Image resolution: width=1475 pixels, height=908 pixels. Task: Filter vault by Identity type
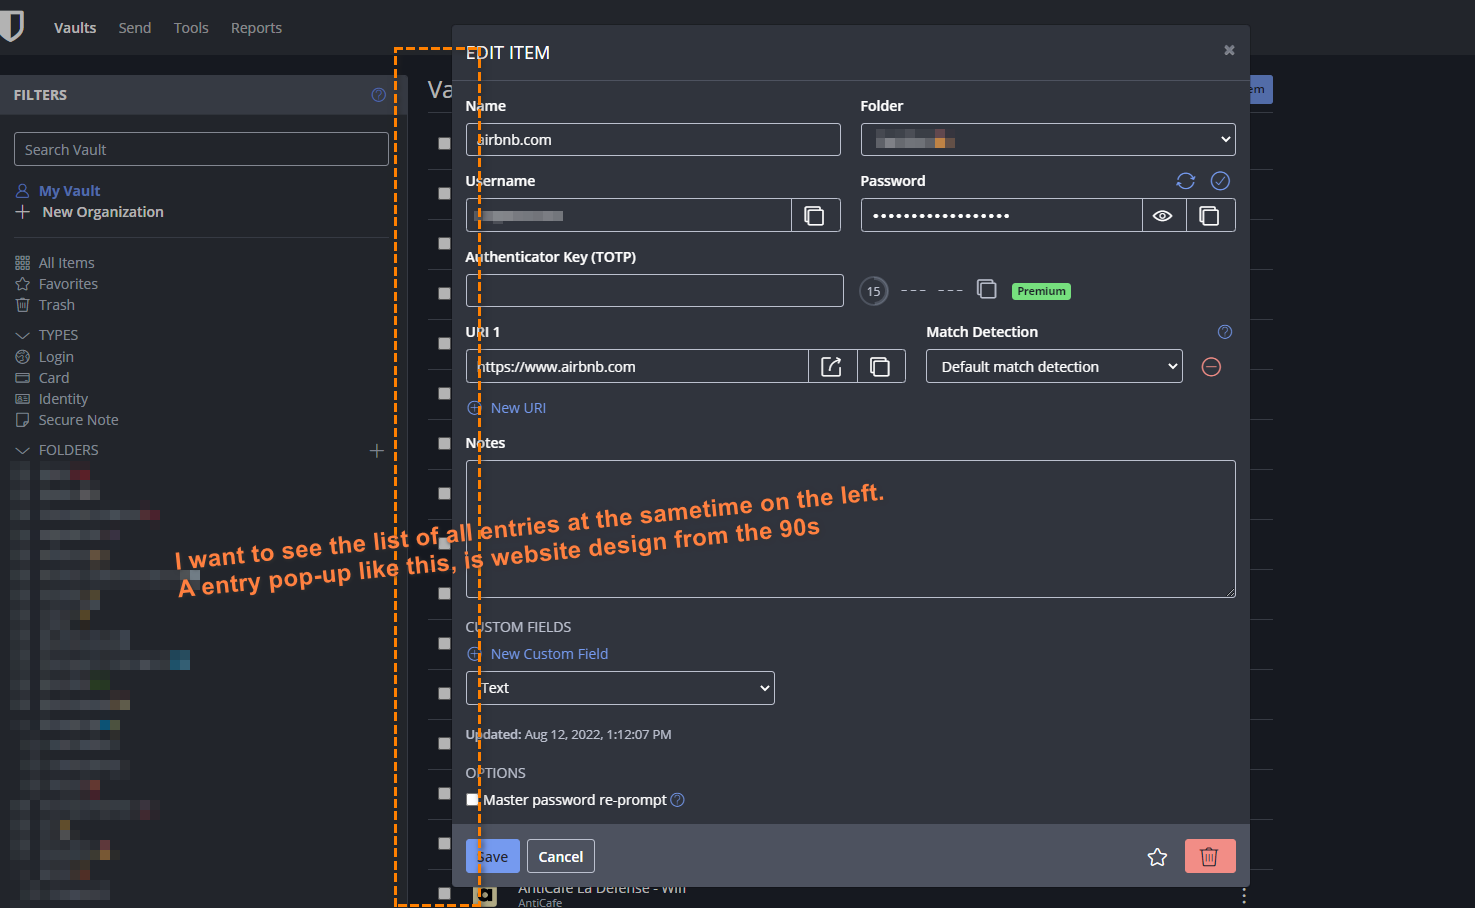[x=63, y=399]
